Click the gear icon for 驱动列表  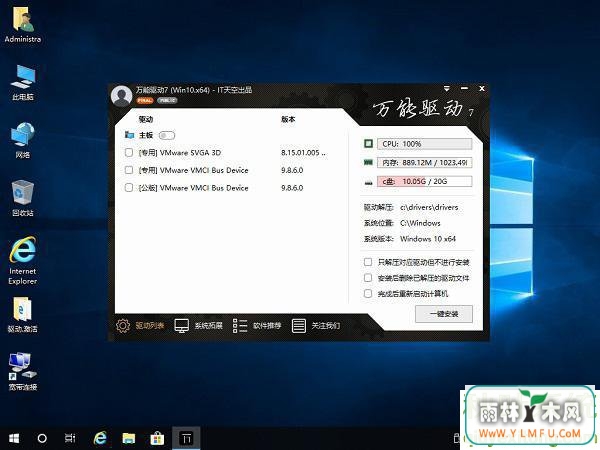123,326
